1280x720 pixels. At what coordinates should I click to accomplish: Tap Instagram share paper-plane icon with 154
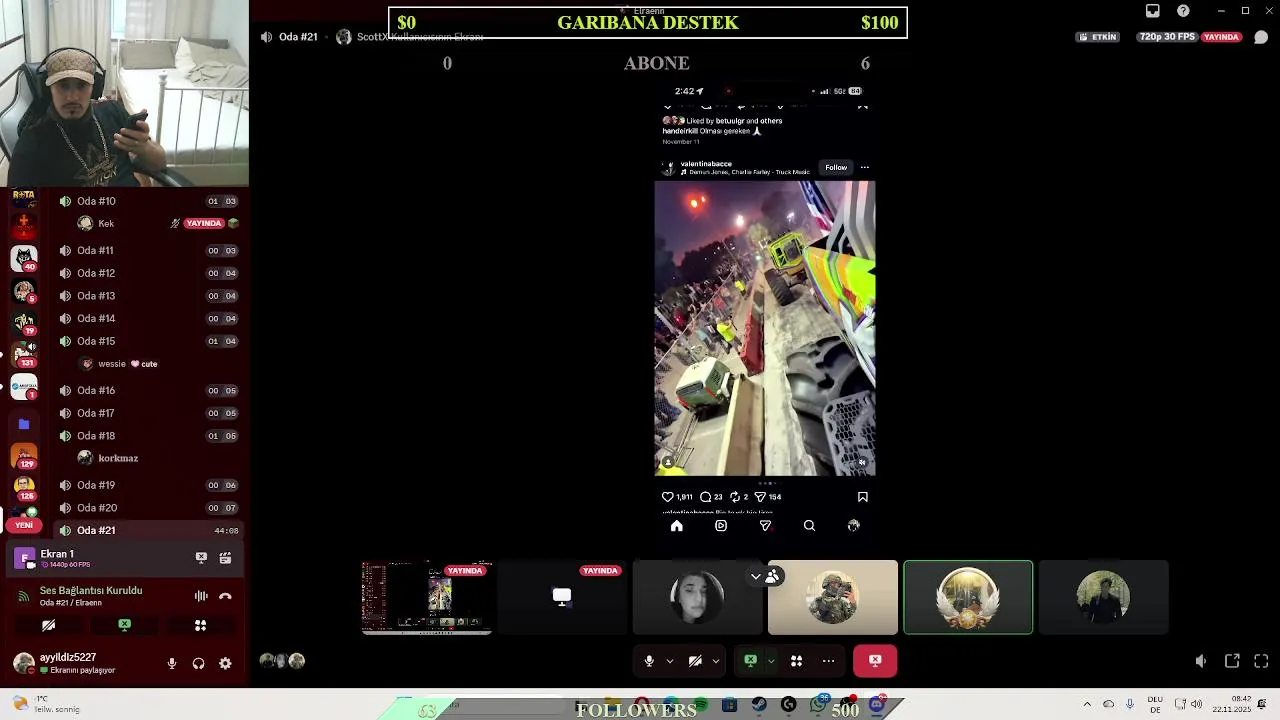pyautogui.click(x=760, y=497)
